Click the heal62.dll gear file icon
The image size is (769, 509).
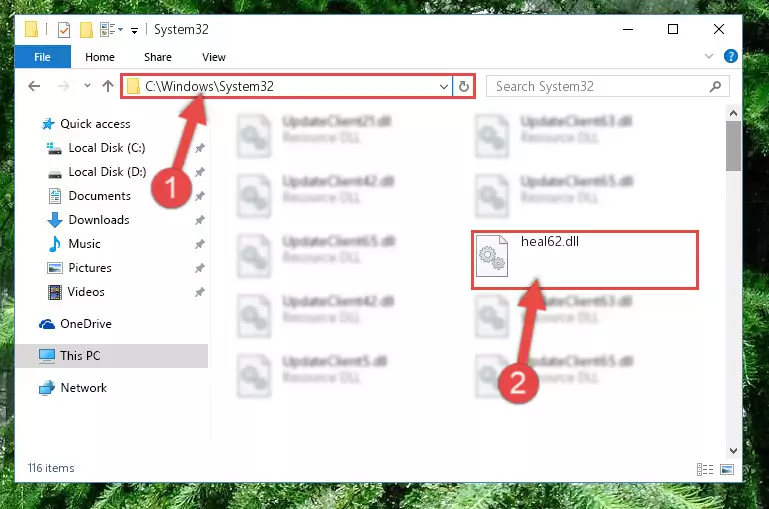coord(492,256)
